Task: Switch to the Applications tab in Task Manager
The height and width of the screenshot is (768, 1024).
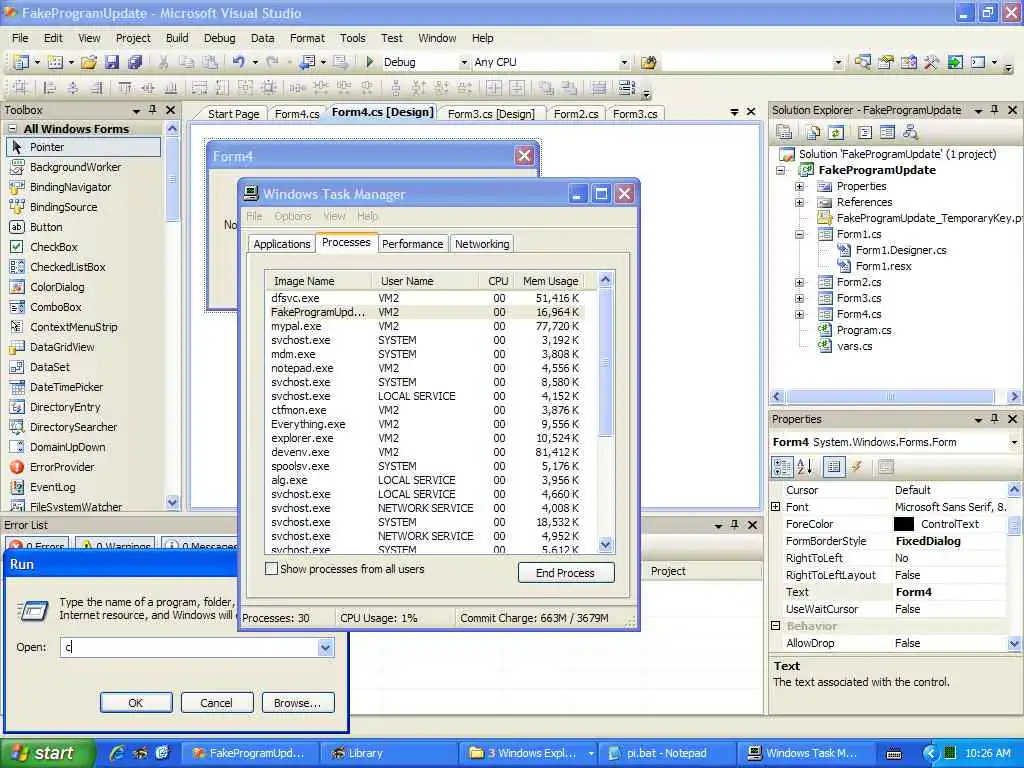Action: coord(281,244)
